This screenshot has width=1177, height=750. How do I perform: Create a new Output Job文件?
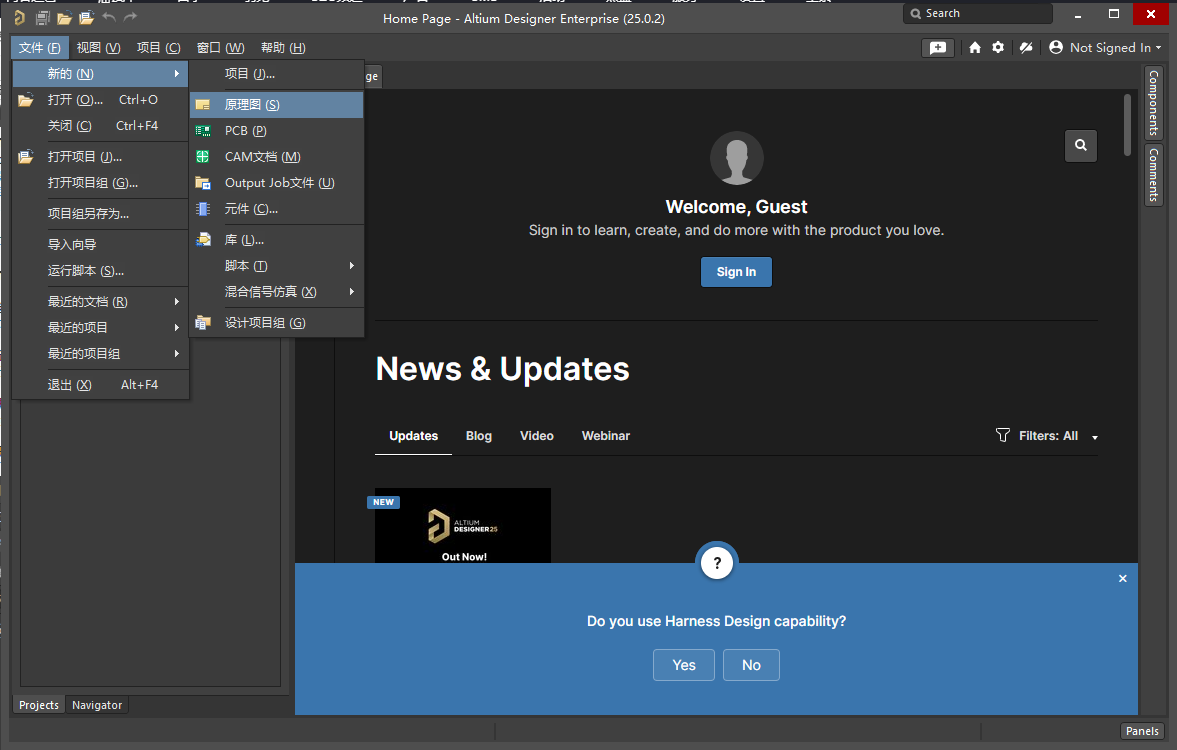click(x=277, y=183)
